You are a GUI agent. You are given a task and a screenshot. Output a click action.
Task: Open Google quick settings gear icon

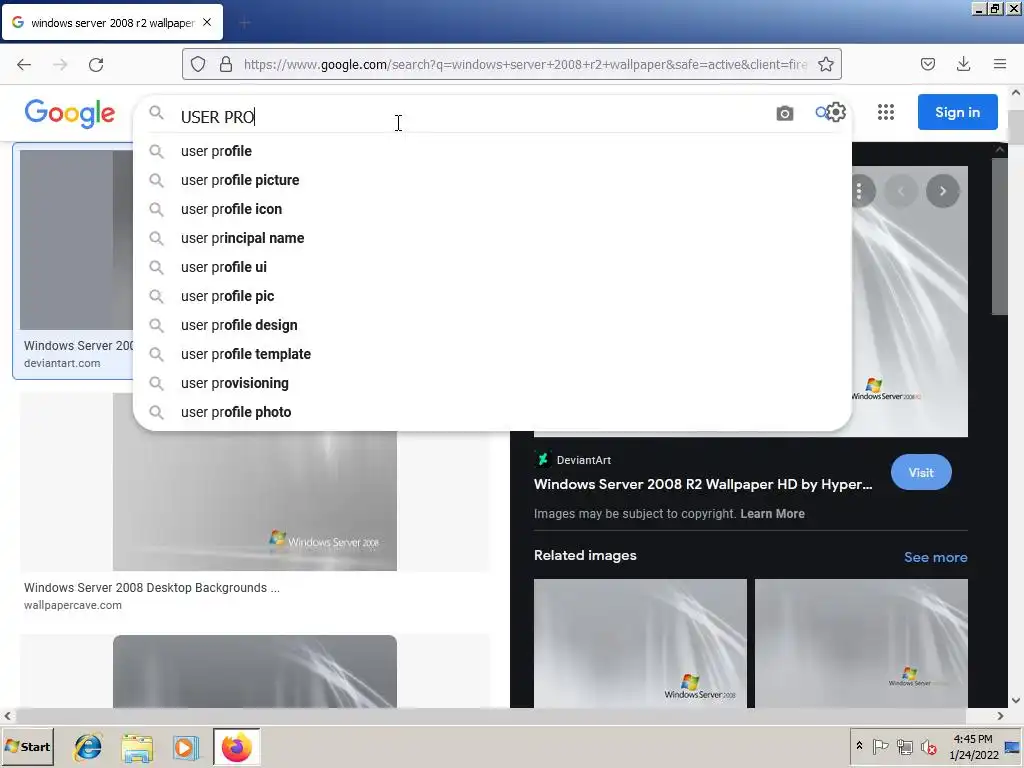point(836,112)
